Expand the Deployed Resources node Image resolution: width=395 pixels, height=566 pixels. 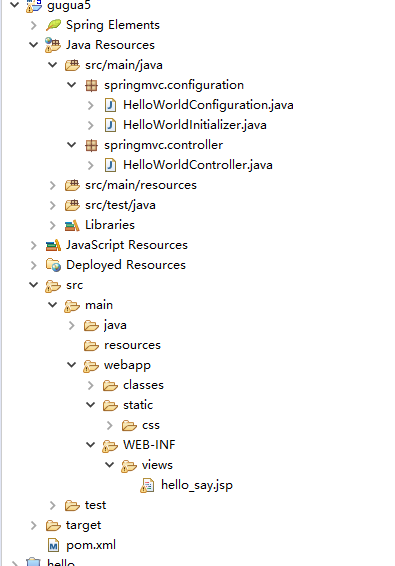34,266
